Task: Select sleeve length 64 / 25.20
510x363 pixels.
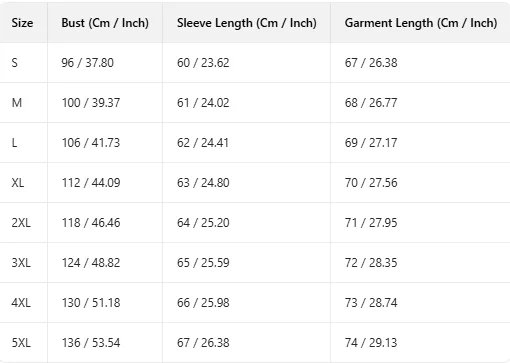Action: pyautogui.click(x=203, y=223)
